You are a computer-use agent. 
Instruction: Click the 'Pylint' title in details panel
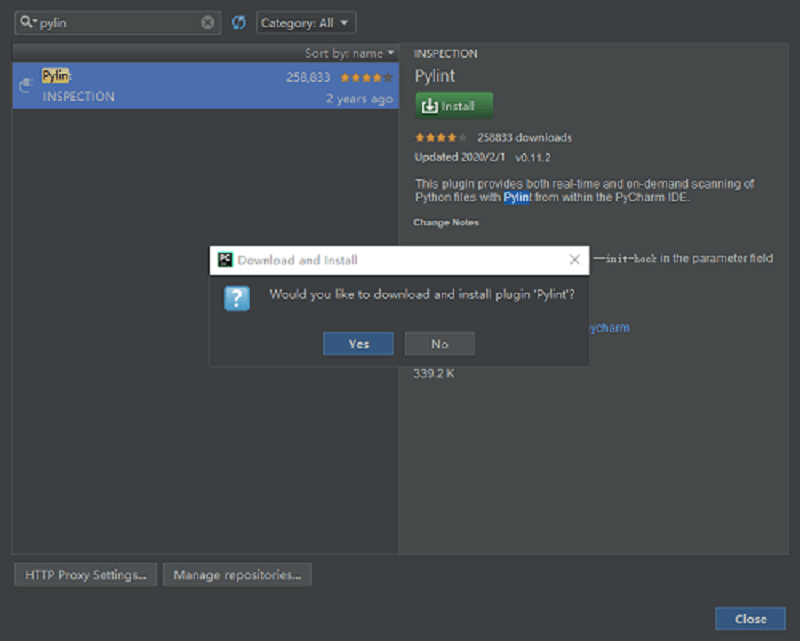(435, 76)
